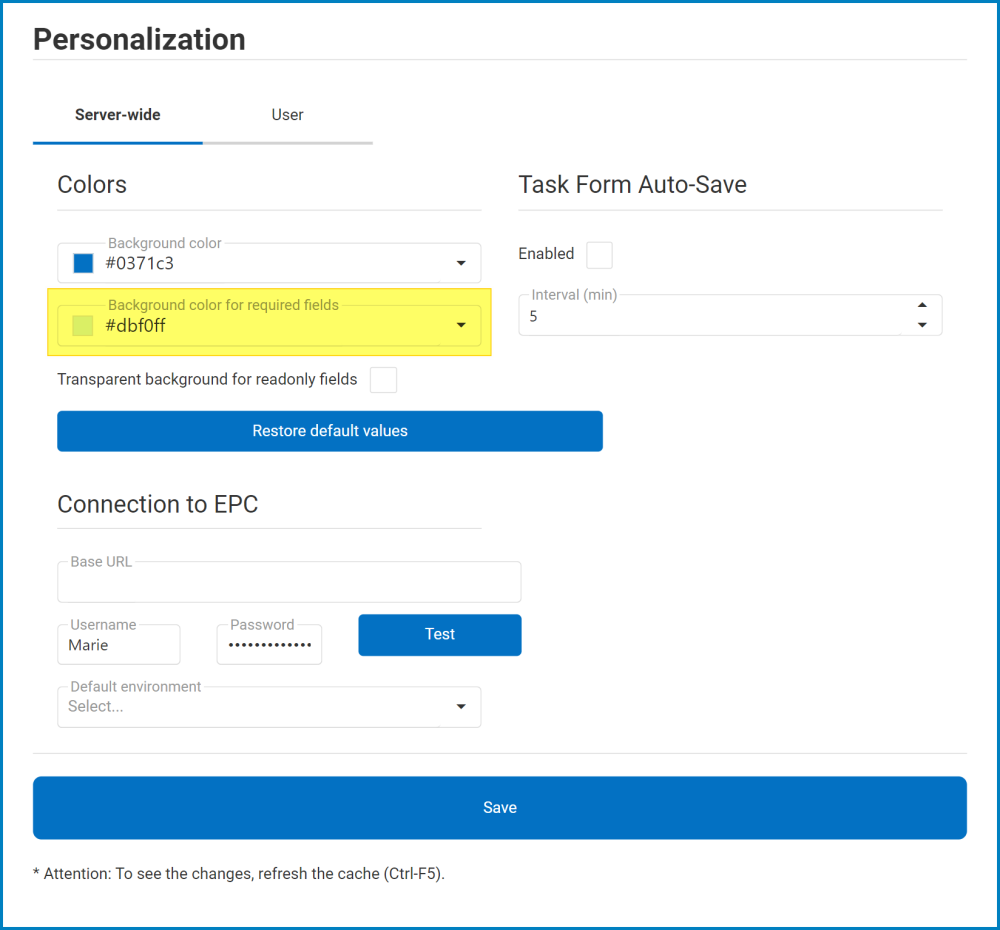This screenshot has width=1000, height=930.
Task: Open the Default environment selector
Action: pos(461,706)
